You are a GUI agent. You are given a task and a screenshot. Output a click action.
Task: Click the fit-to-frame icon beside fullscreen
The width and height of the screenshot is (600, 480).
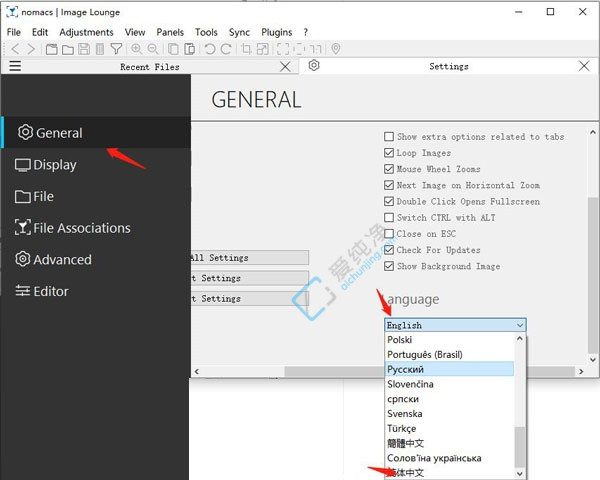299,49
